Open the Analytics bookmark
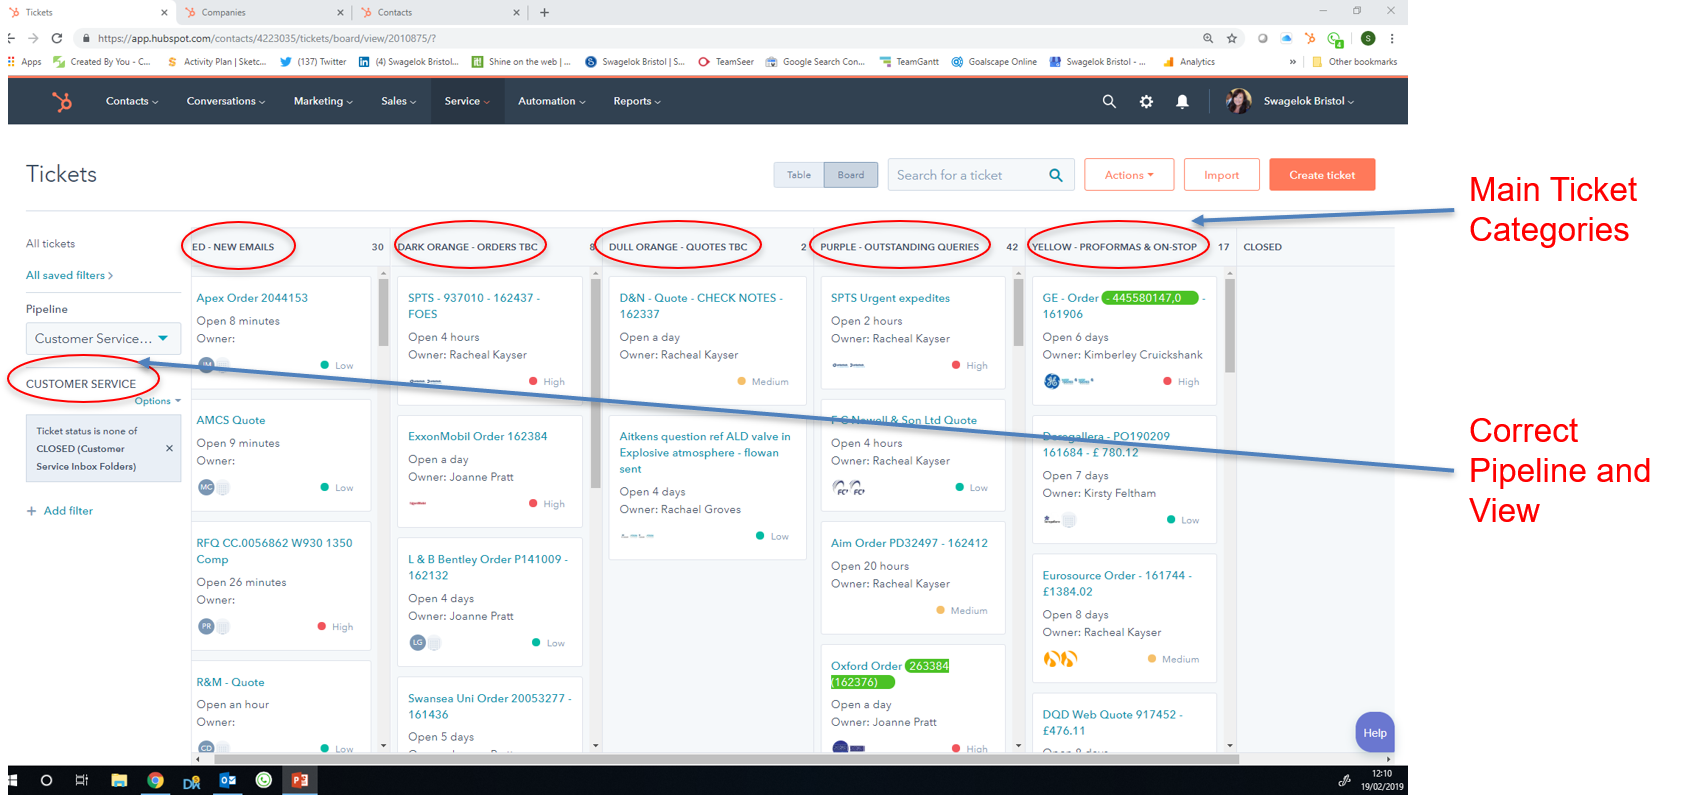Viewport: 1682px width, 795px height. pyautogui.click(x=1189, y=62)
